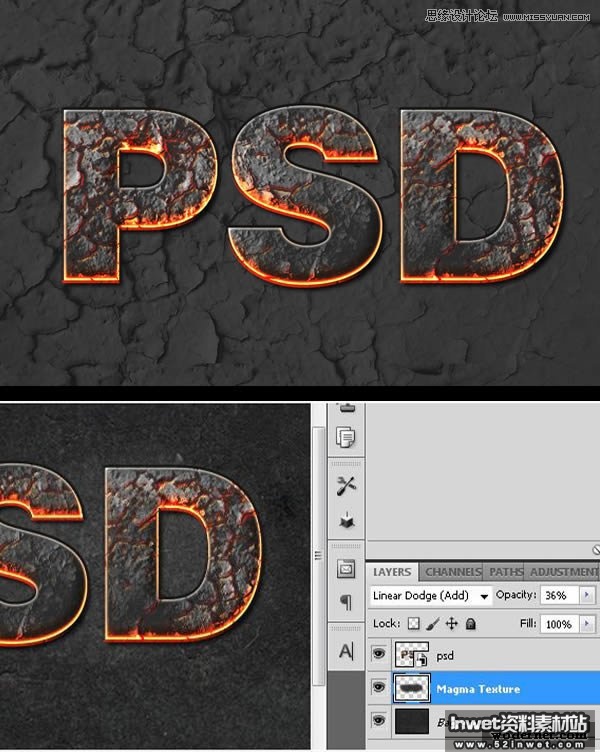Switch to the Adjustments tab
600x752 pixels.
click(563, 572)
